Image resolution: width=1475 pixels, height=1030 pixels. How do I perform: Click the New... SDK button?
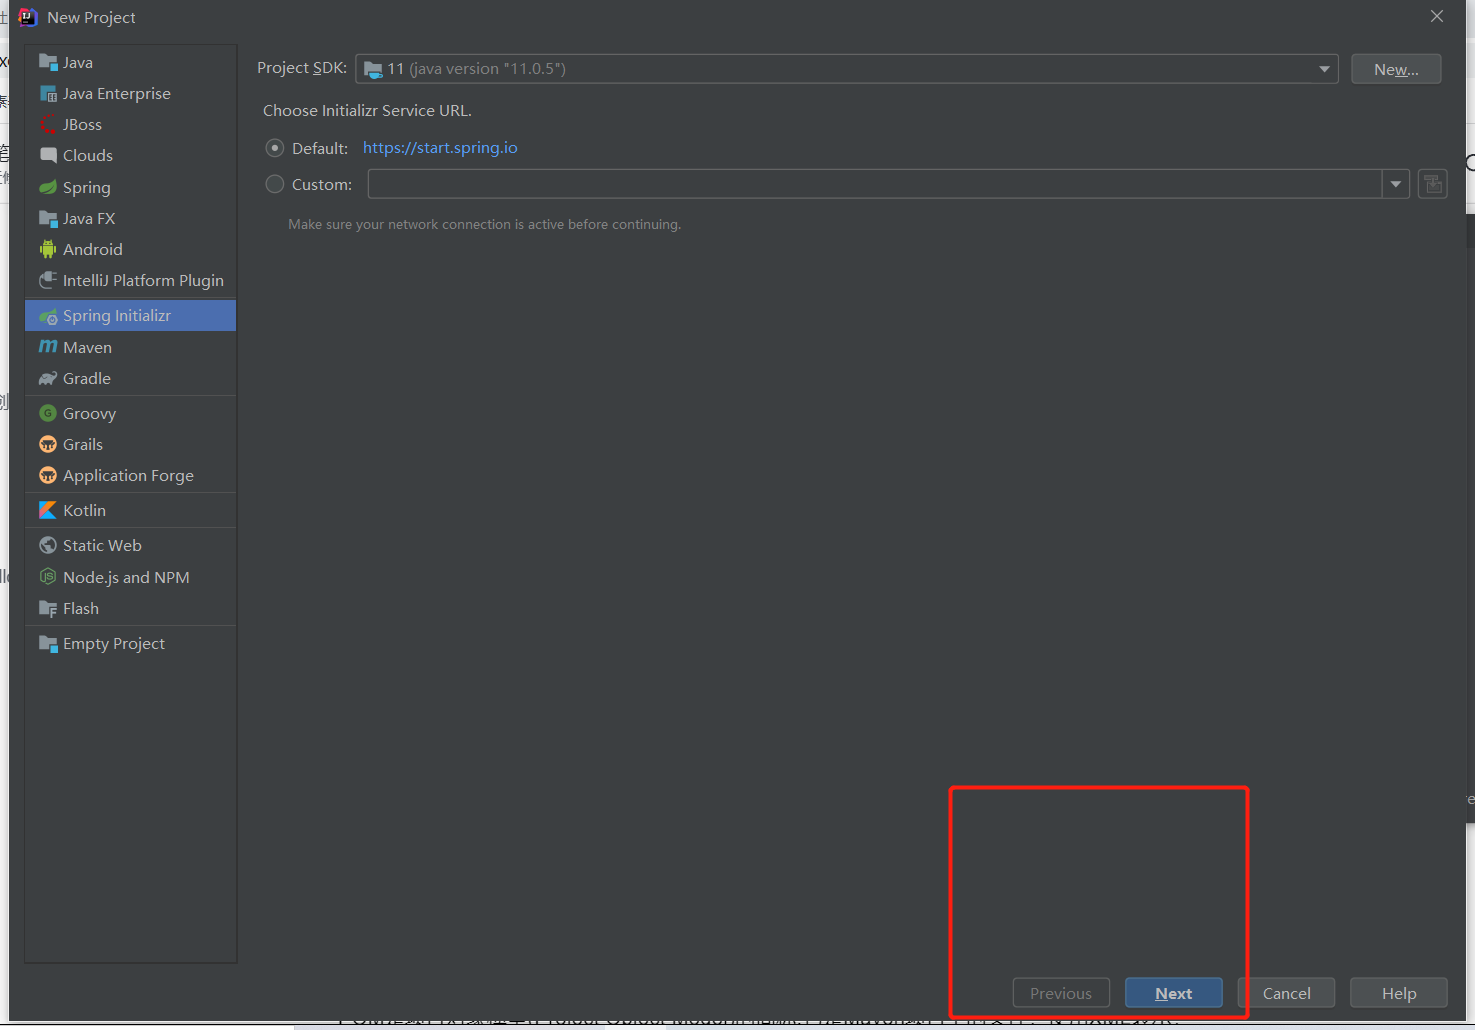coord(1396,69)
